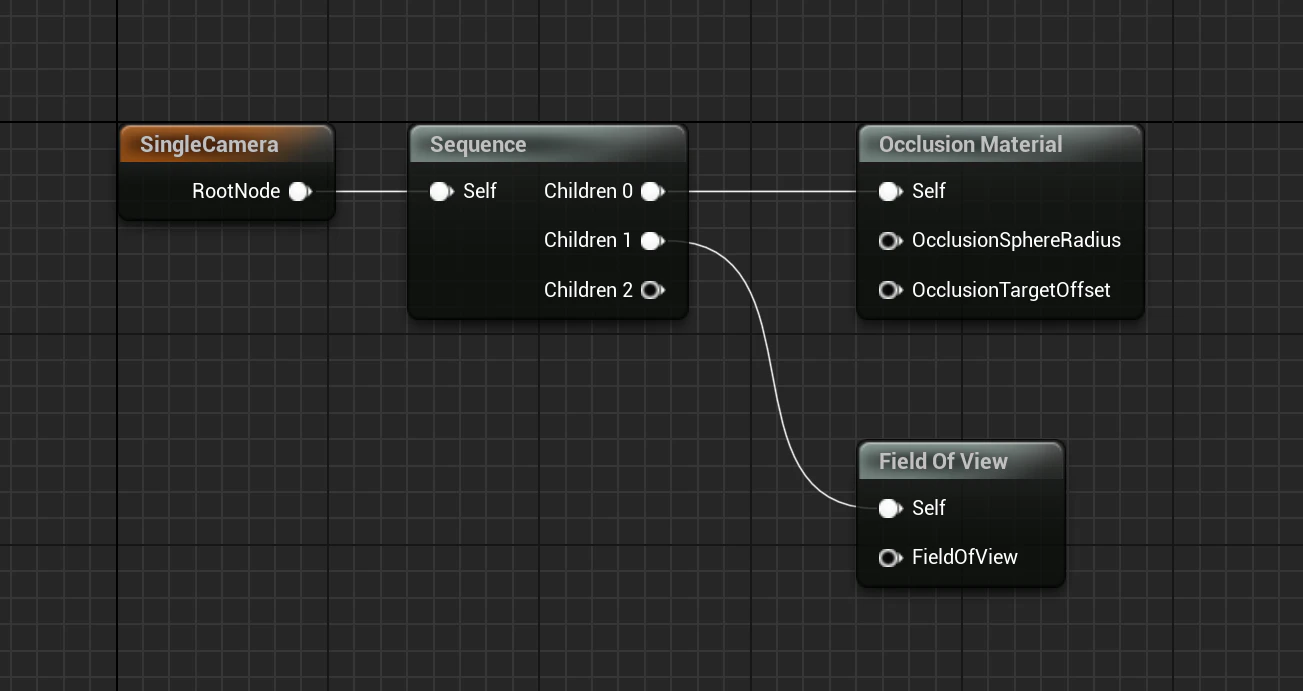Image resolution: width=1303 pixels, height=691 pixels.
Task: Click the unconnected Children 2 pin
Action: point(653,290)
